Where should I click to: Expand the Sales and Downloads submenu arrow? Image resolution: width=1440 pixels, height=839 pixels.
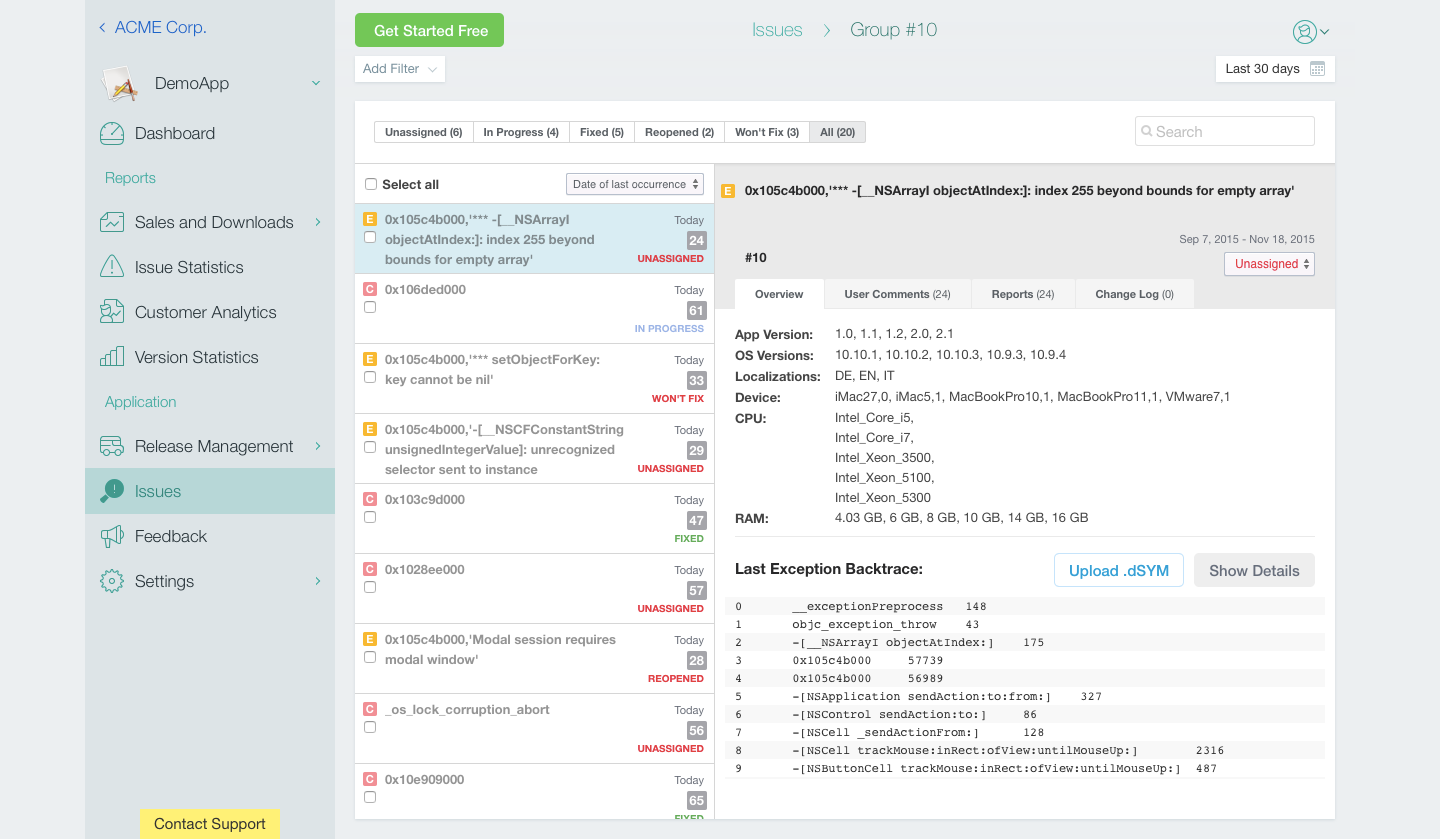coord(318,222)
